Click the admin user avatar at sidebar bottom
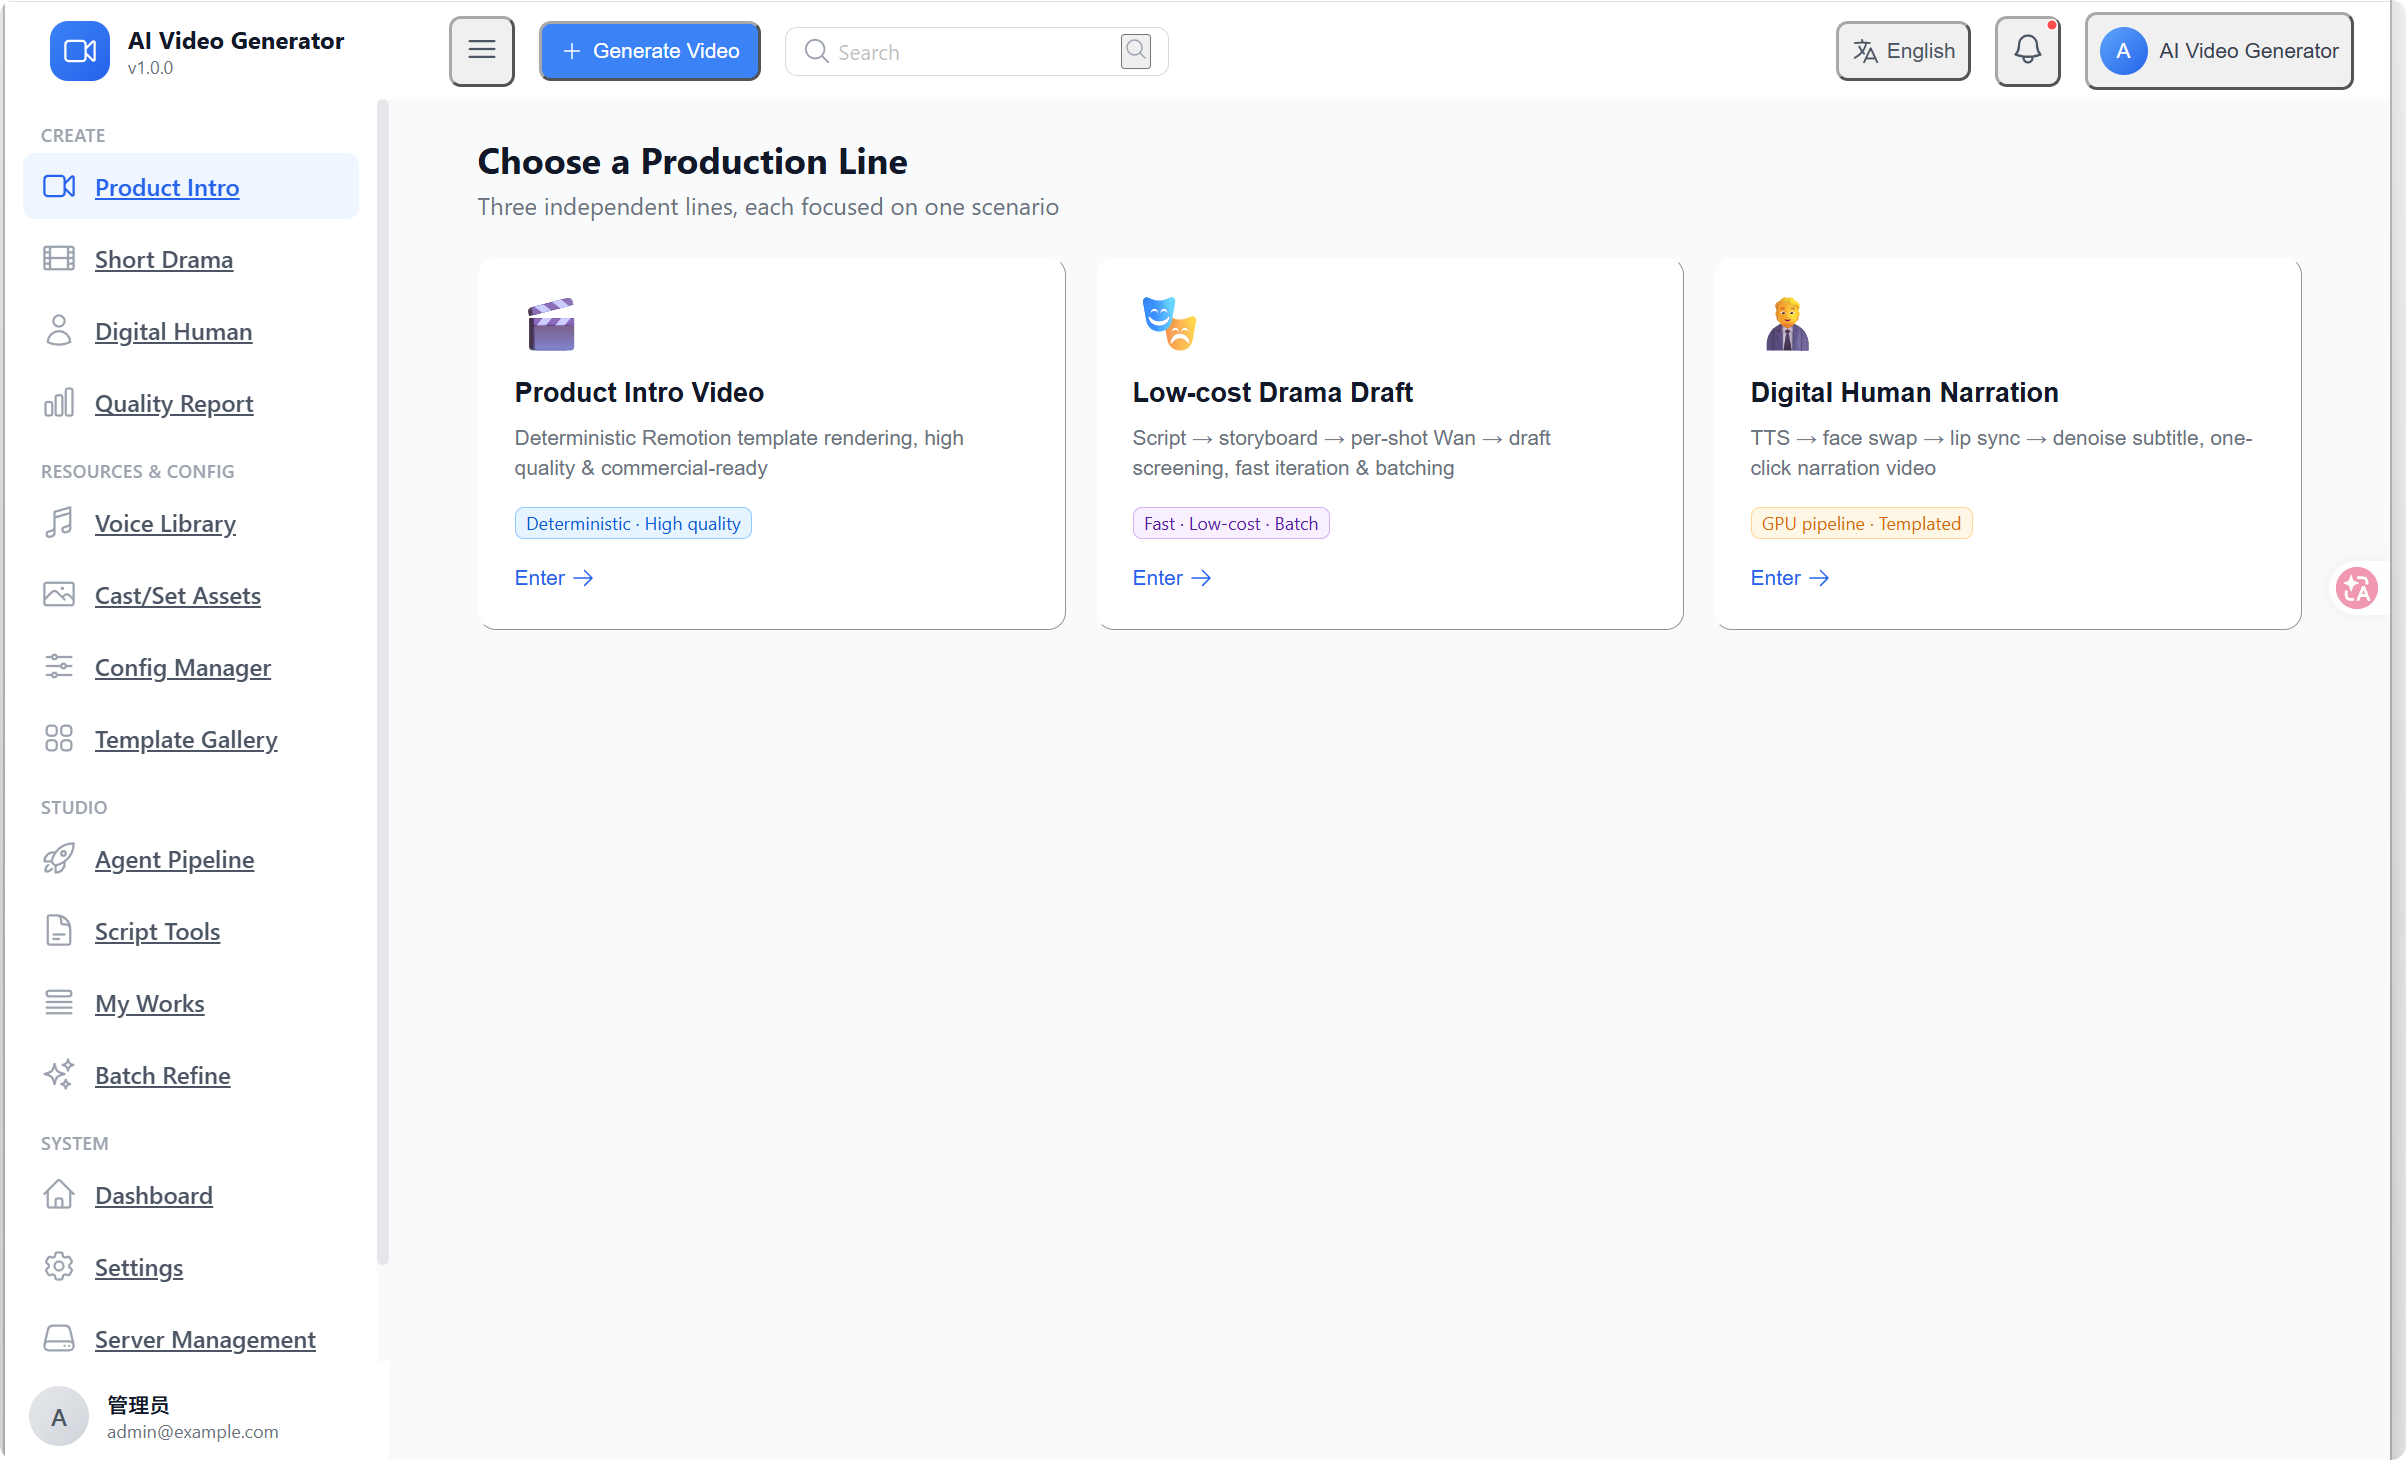This screenshot has height=1460, width=2406. (x=59, y=1416)
